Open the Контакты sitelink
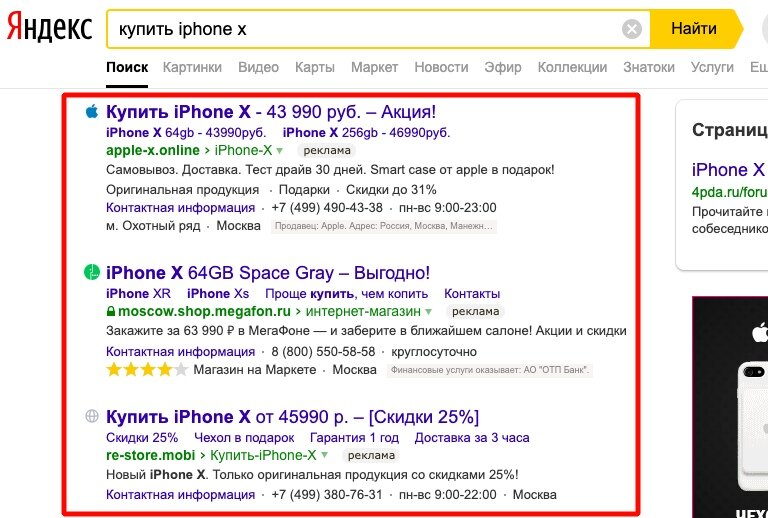 click(472, 294)
